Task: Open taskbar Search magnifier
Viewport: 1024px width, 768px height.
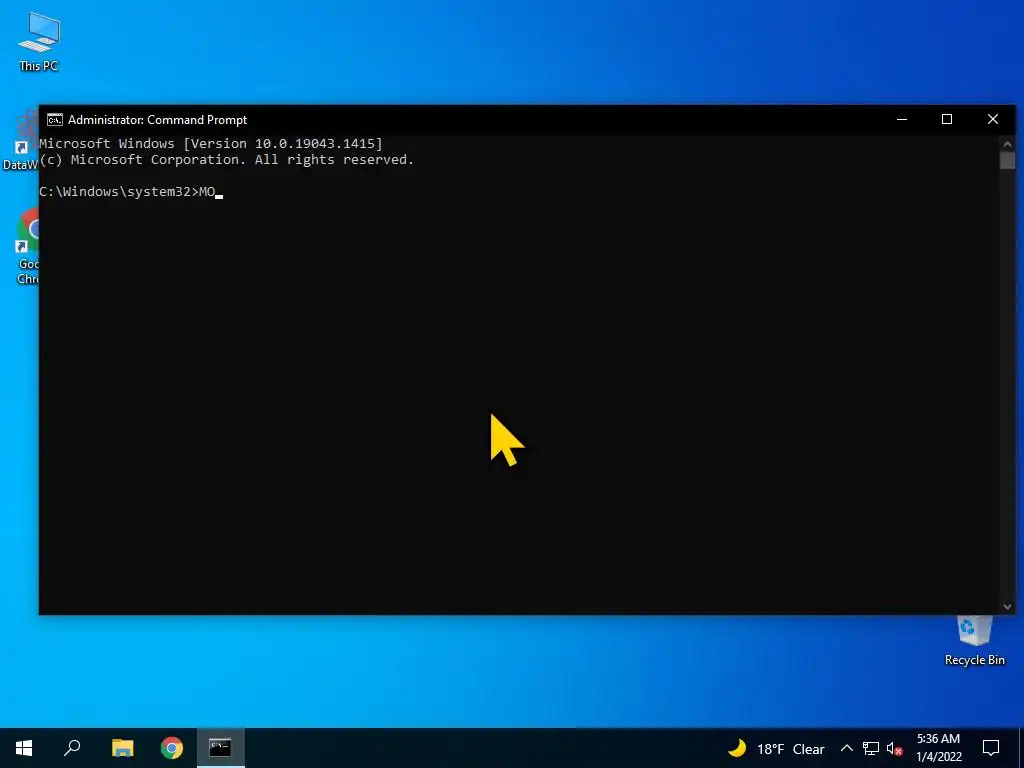Action: coord(72,748)
